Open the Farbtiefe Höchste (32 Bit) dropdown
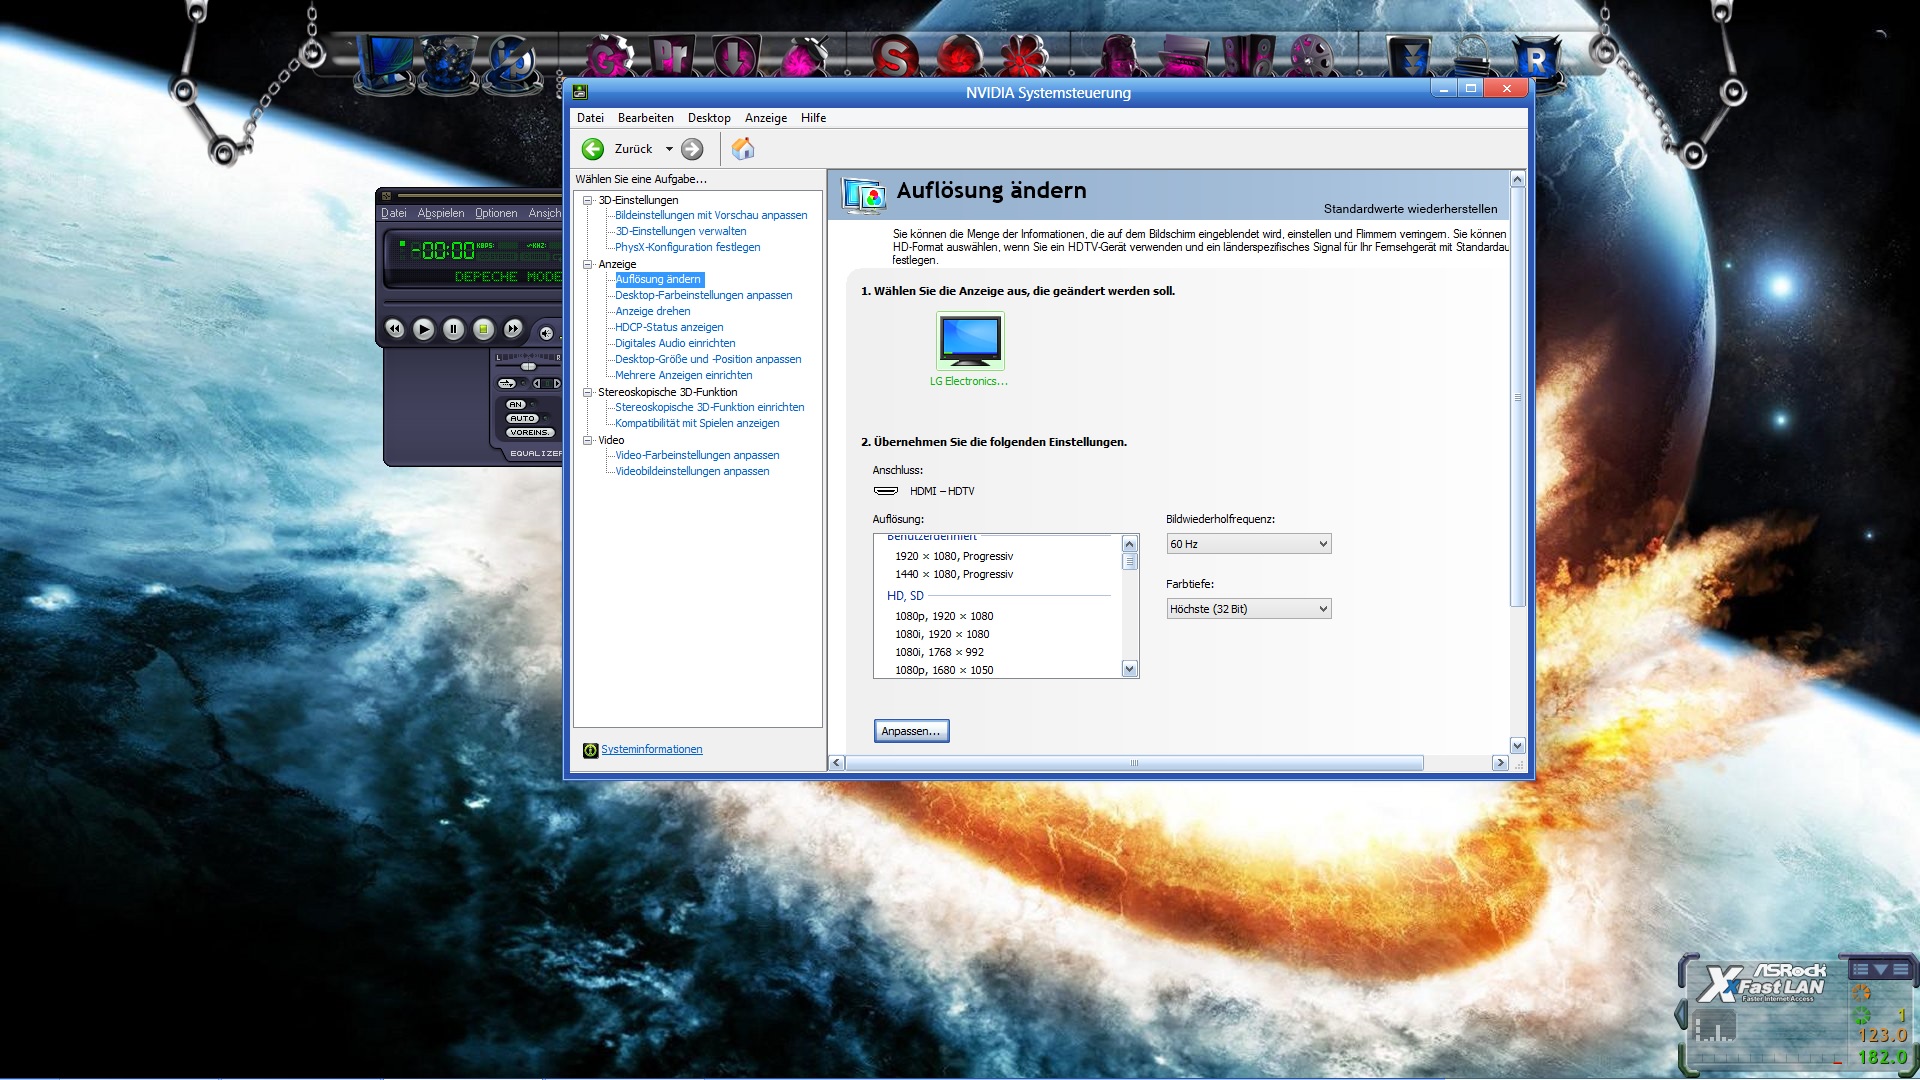The image size is (1920, 1080). coord(1249,609)
